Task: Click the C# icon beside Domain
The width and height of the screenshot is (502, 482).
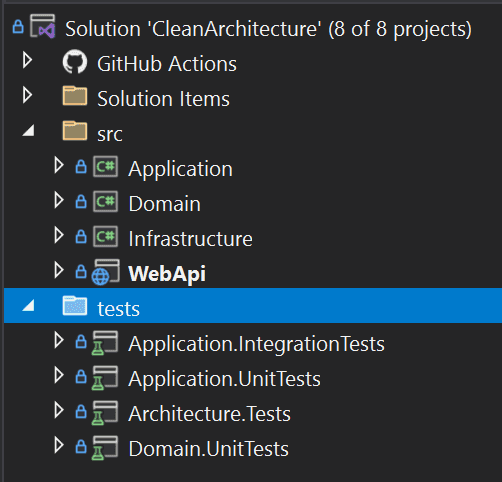Action: (x=105, y=202)
